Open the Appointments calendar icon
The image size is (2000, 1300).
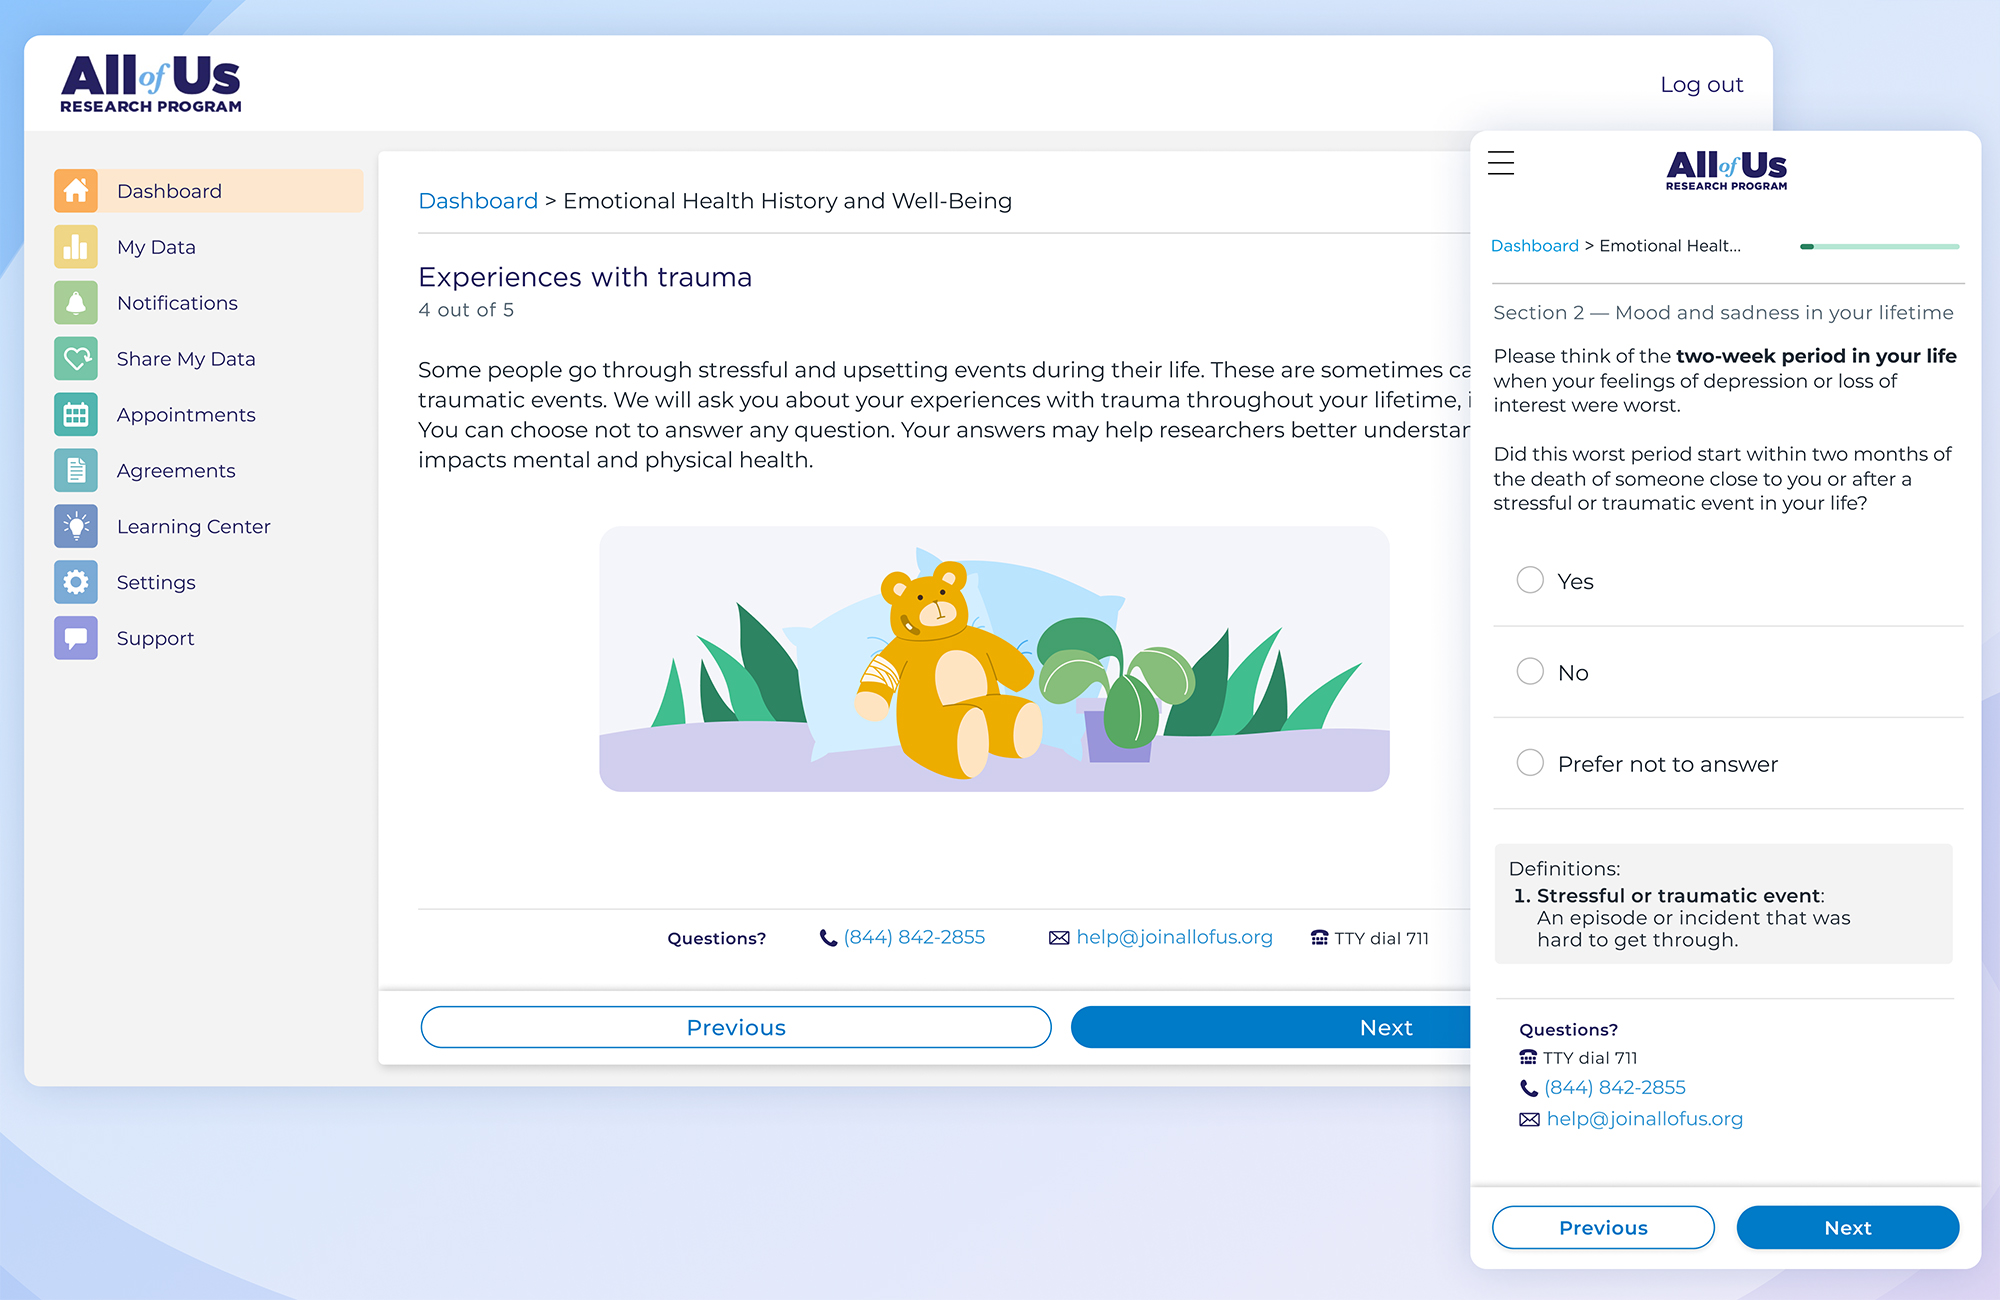click(76, 415)
